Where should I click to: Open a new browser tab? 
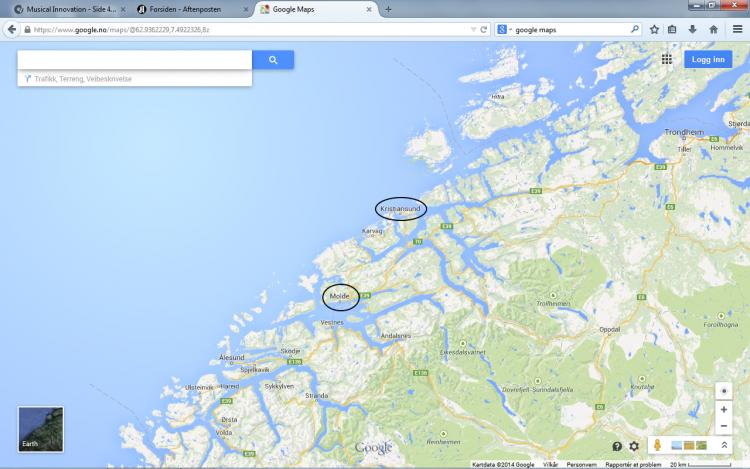click(x=388, y=9)
